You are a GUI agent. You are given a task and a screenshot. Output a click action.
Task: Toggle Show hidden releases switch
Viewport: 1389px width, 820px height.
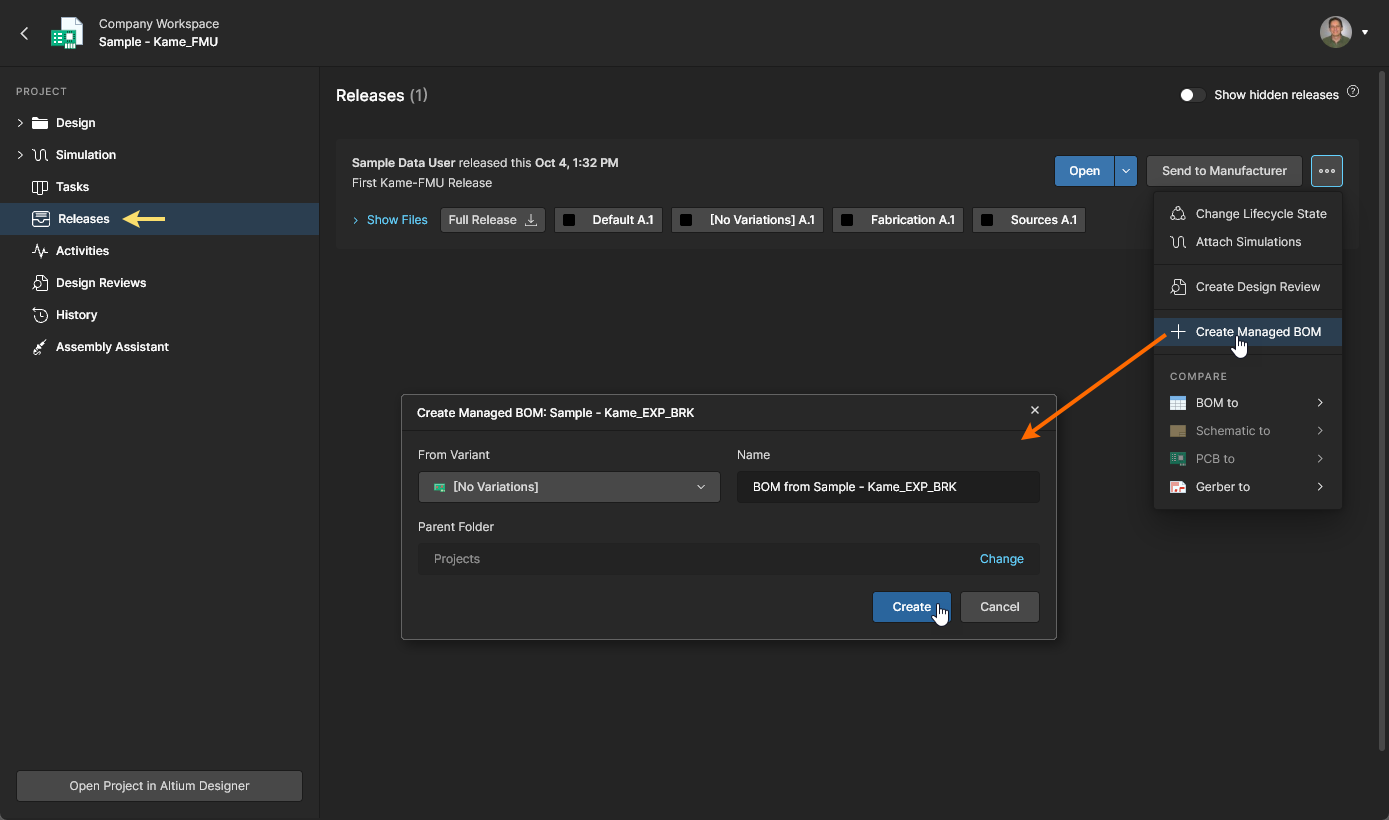[x=1191, y=95]
